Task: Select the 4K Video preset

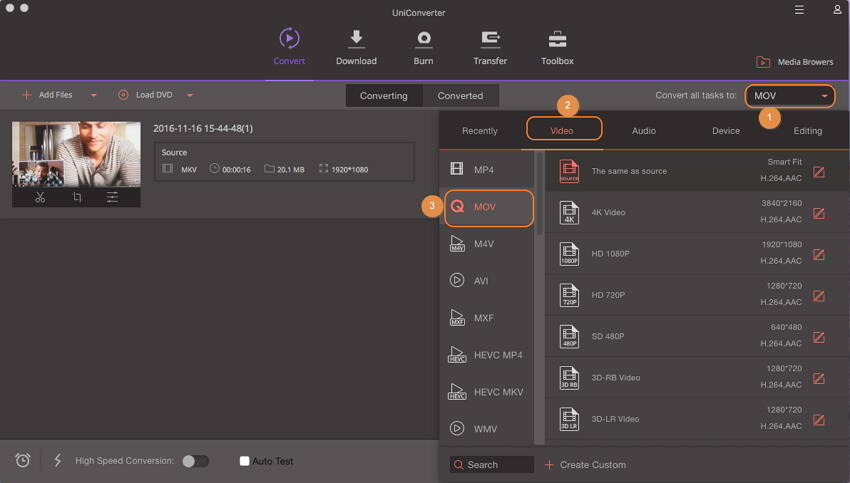Action: (x=697, y=212)
